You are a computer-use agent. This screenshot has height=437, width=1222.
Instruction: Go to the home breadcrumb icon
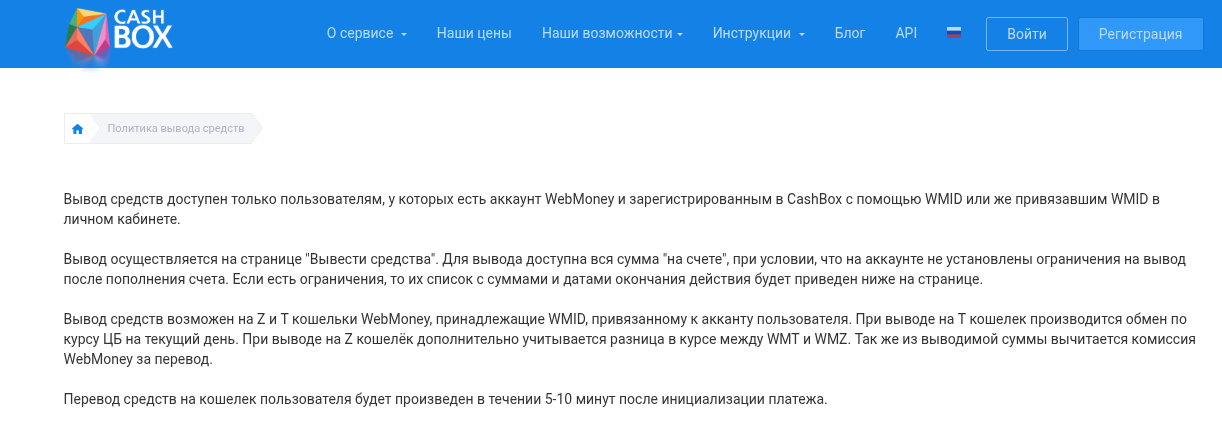click(77, 129)
